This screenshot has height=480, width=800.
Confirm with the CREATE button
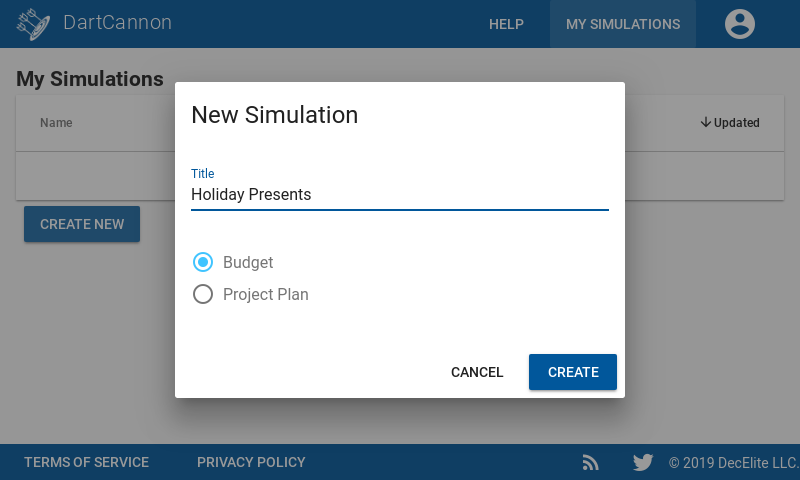573,372
